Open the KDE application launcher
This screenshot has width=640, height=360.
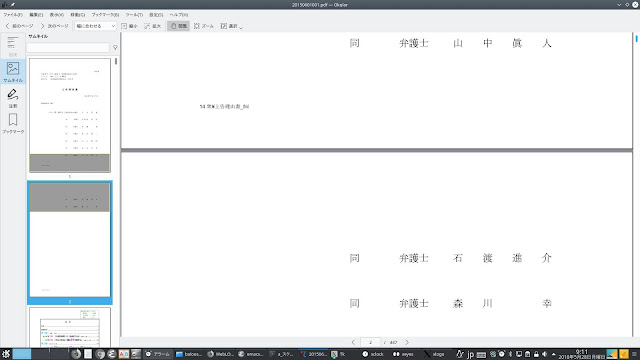[6, 354]
